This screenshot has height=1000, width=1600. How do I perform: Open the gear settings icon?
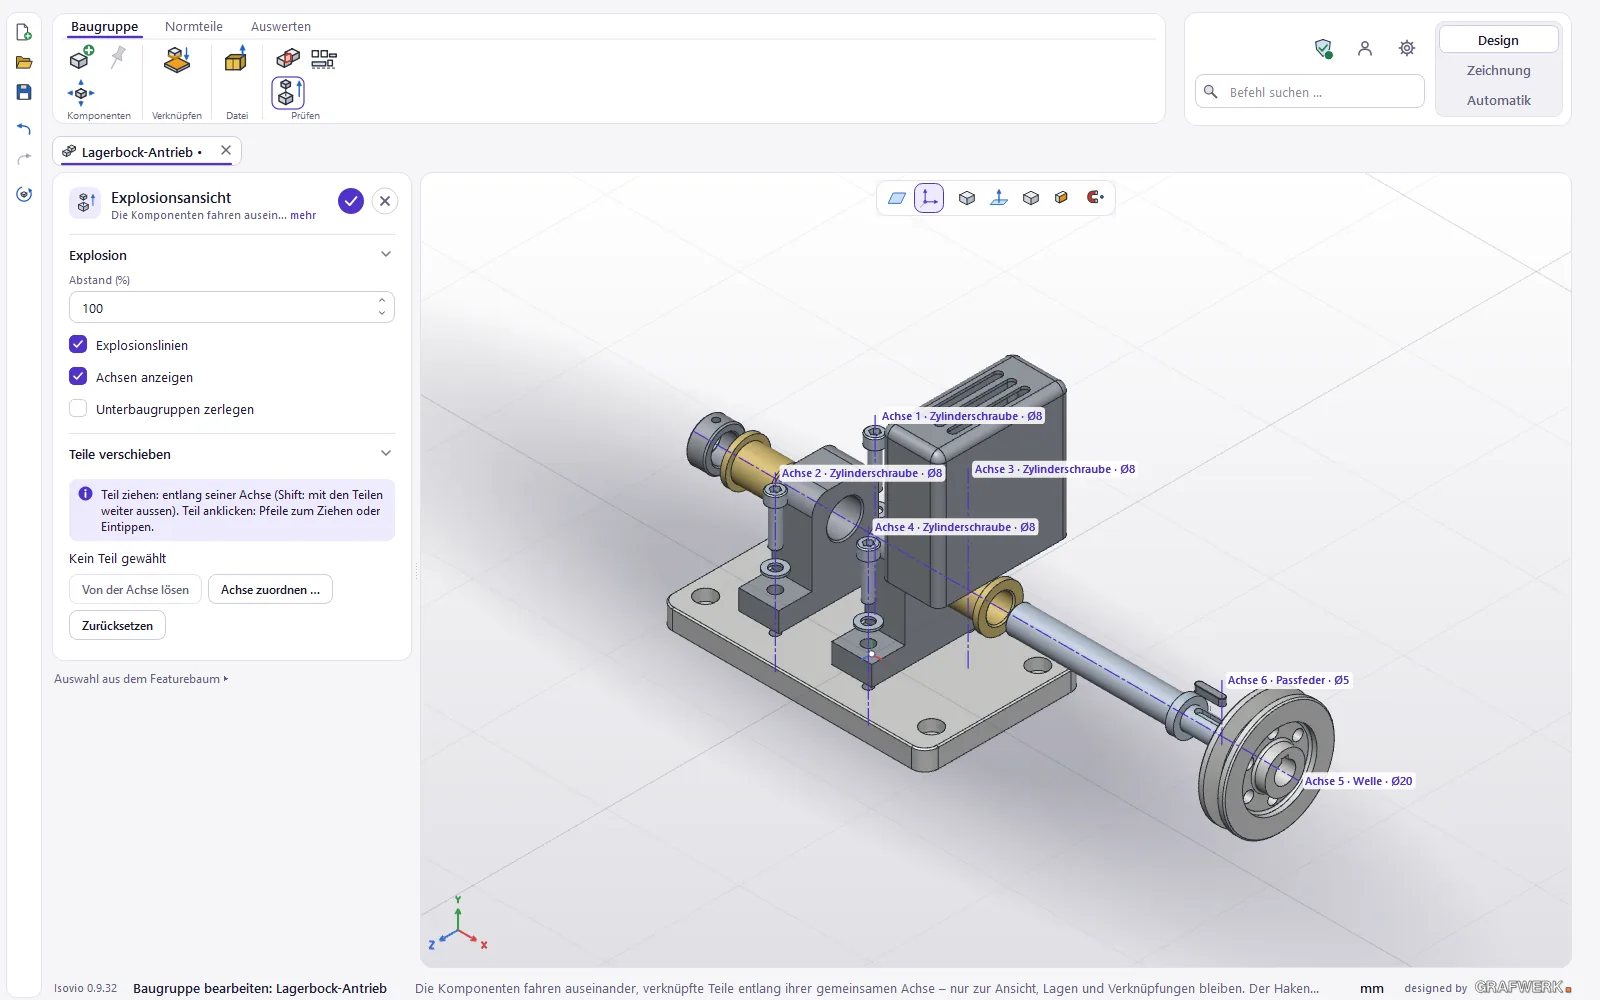[x=1407, y=48]
